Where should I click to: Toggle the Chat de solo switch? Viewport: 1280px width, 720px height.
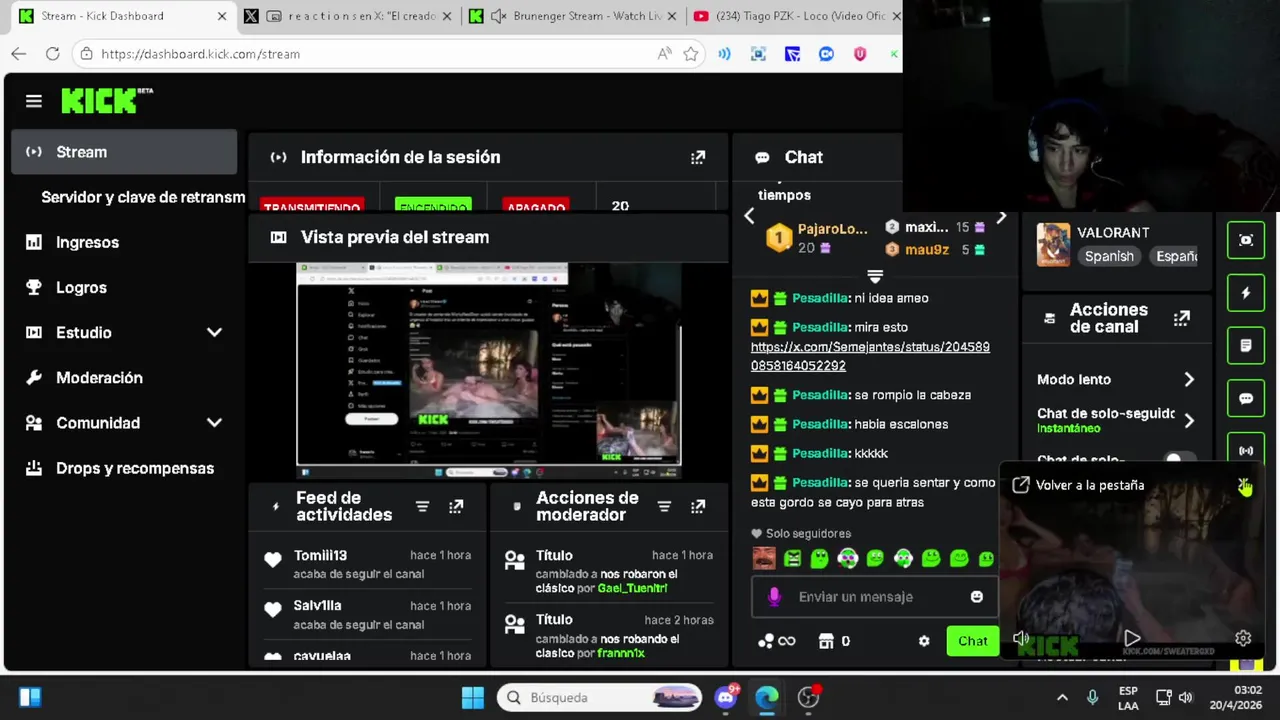coord(1180,459)
